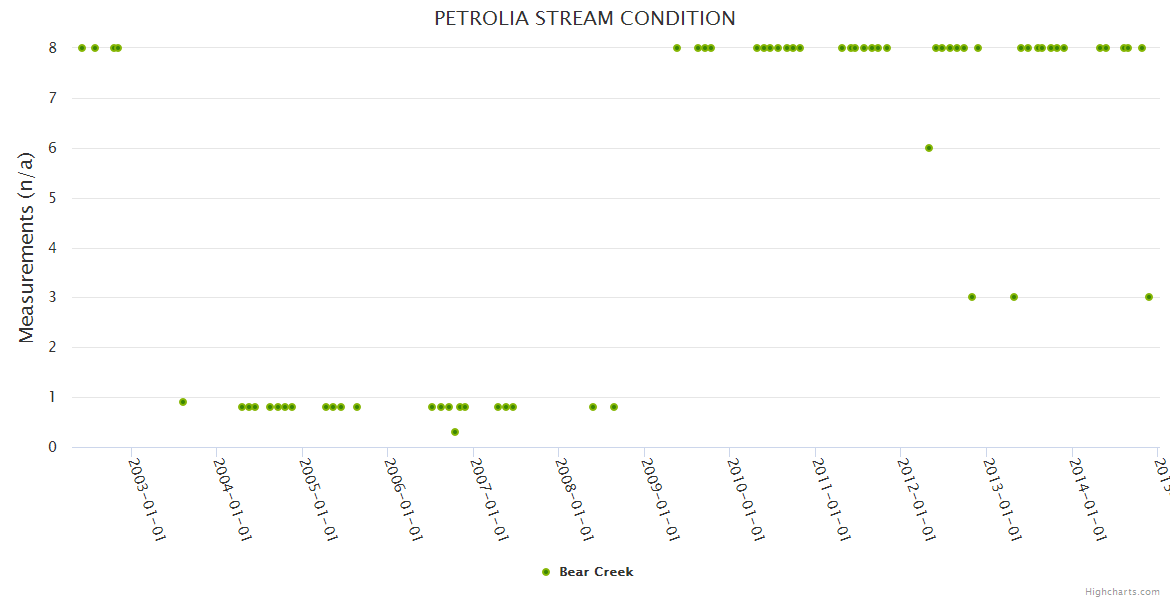Screen dimensions: 1170x600
Task: Click the Bear Creek legend marker icon
Action: click(x=546, y=572)
